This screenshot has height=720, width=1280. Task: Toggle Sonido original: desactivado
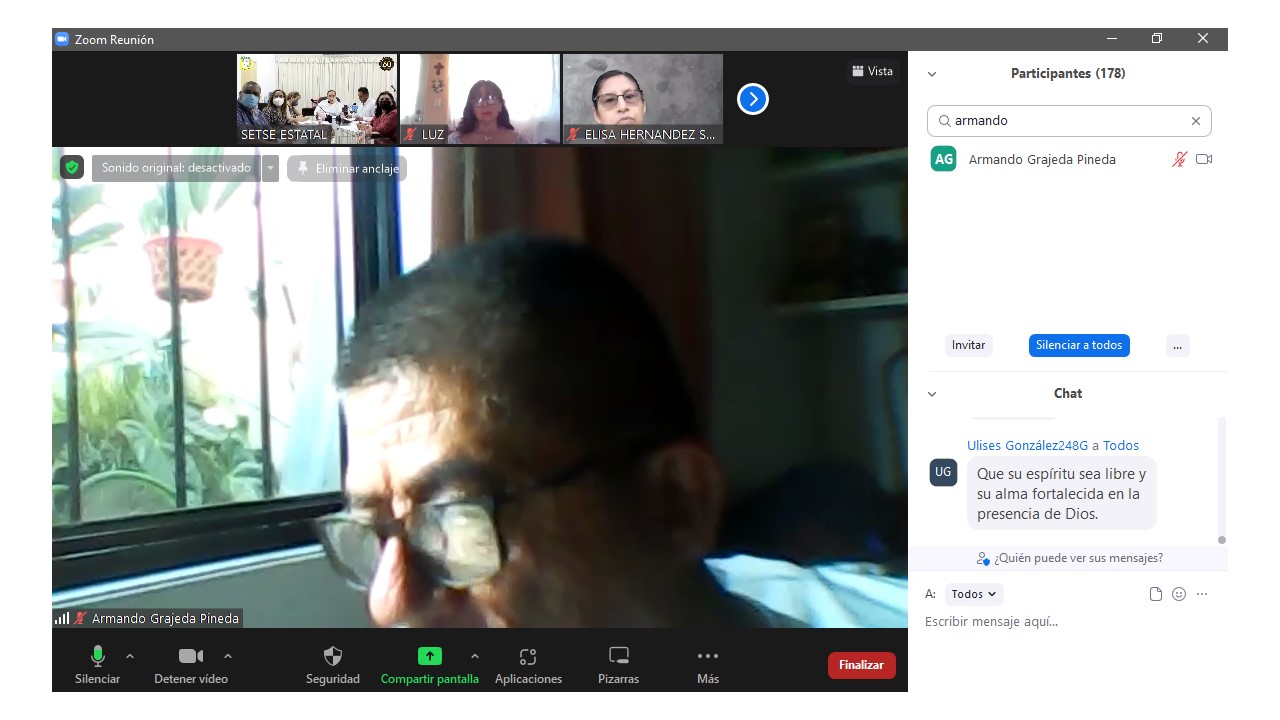[176, 168]
